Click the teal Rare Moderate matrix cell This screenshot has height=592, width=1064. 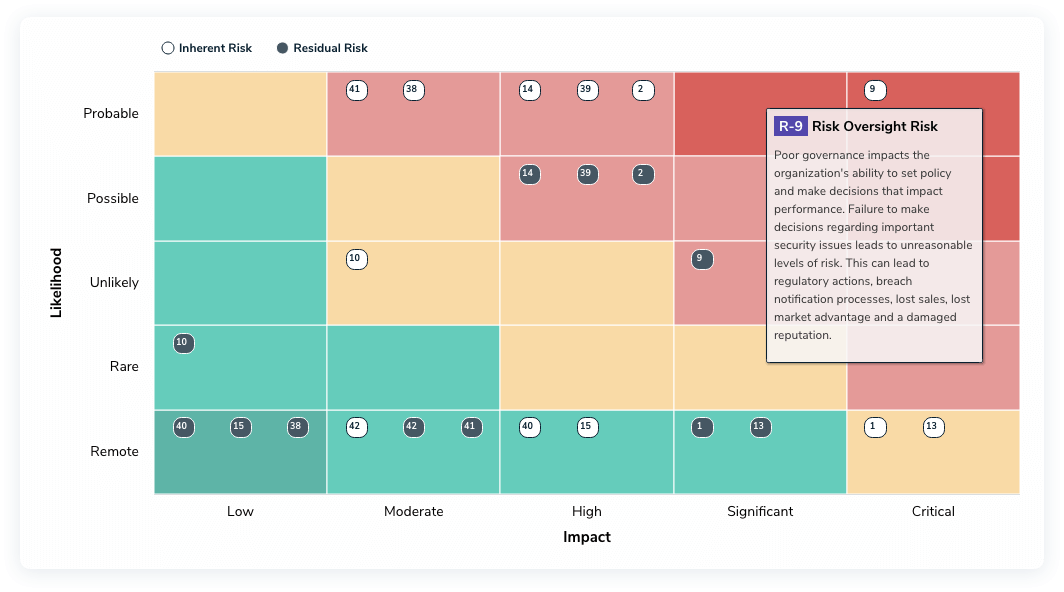point(413,367)
